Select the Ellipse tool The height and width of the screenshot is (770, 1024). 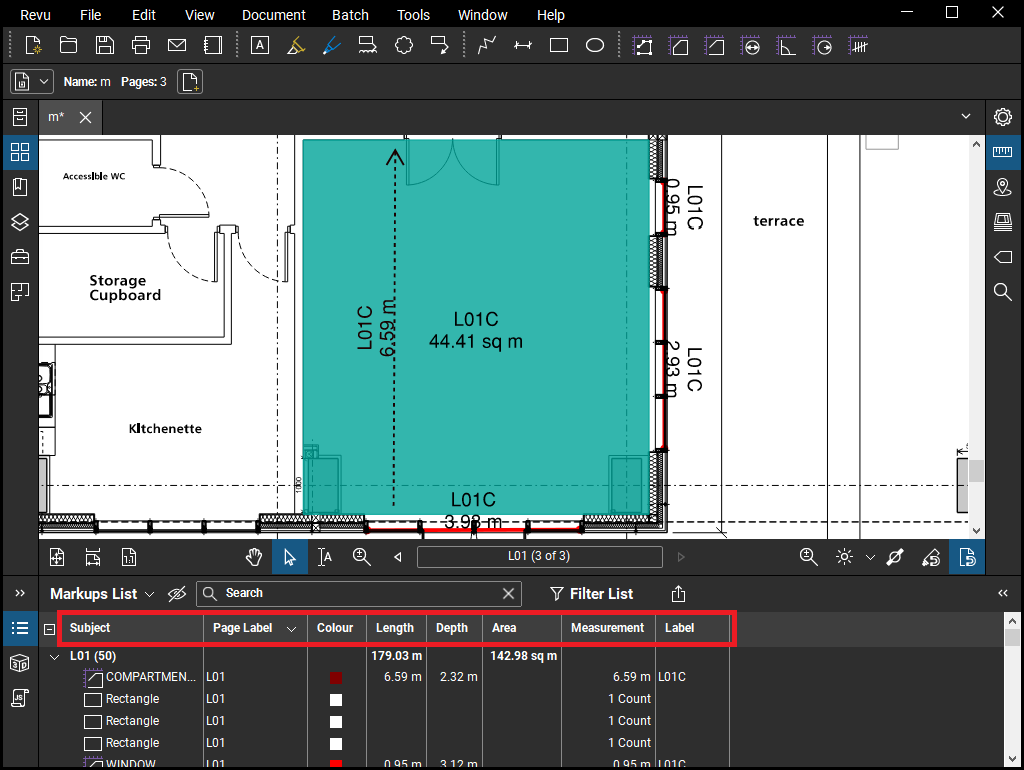595,46
